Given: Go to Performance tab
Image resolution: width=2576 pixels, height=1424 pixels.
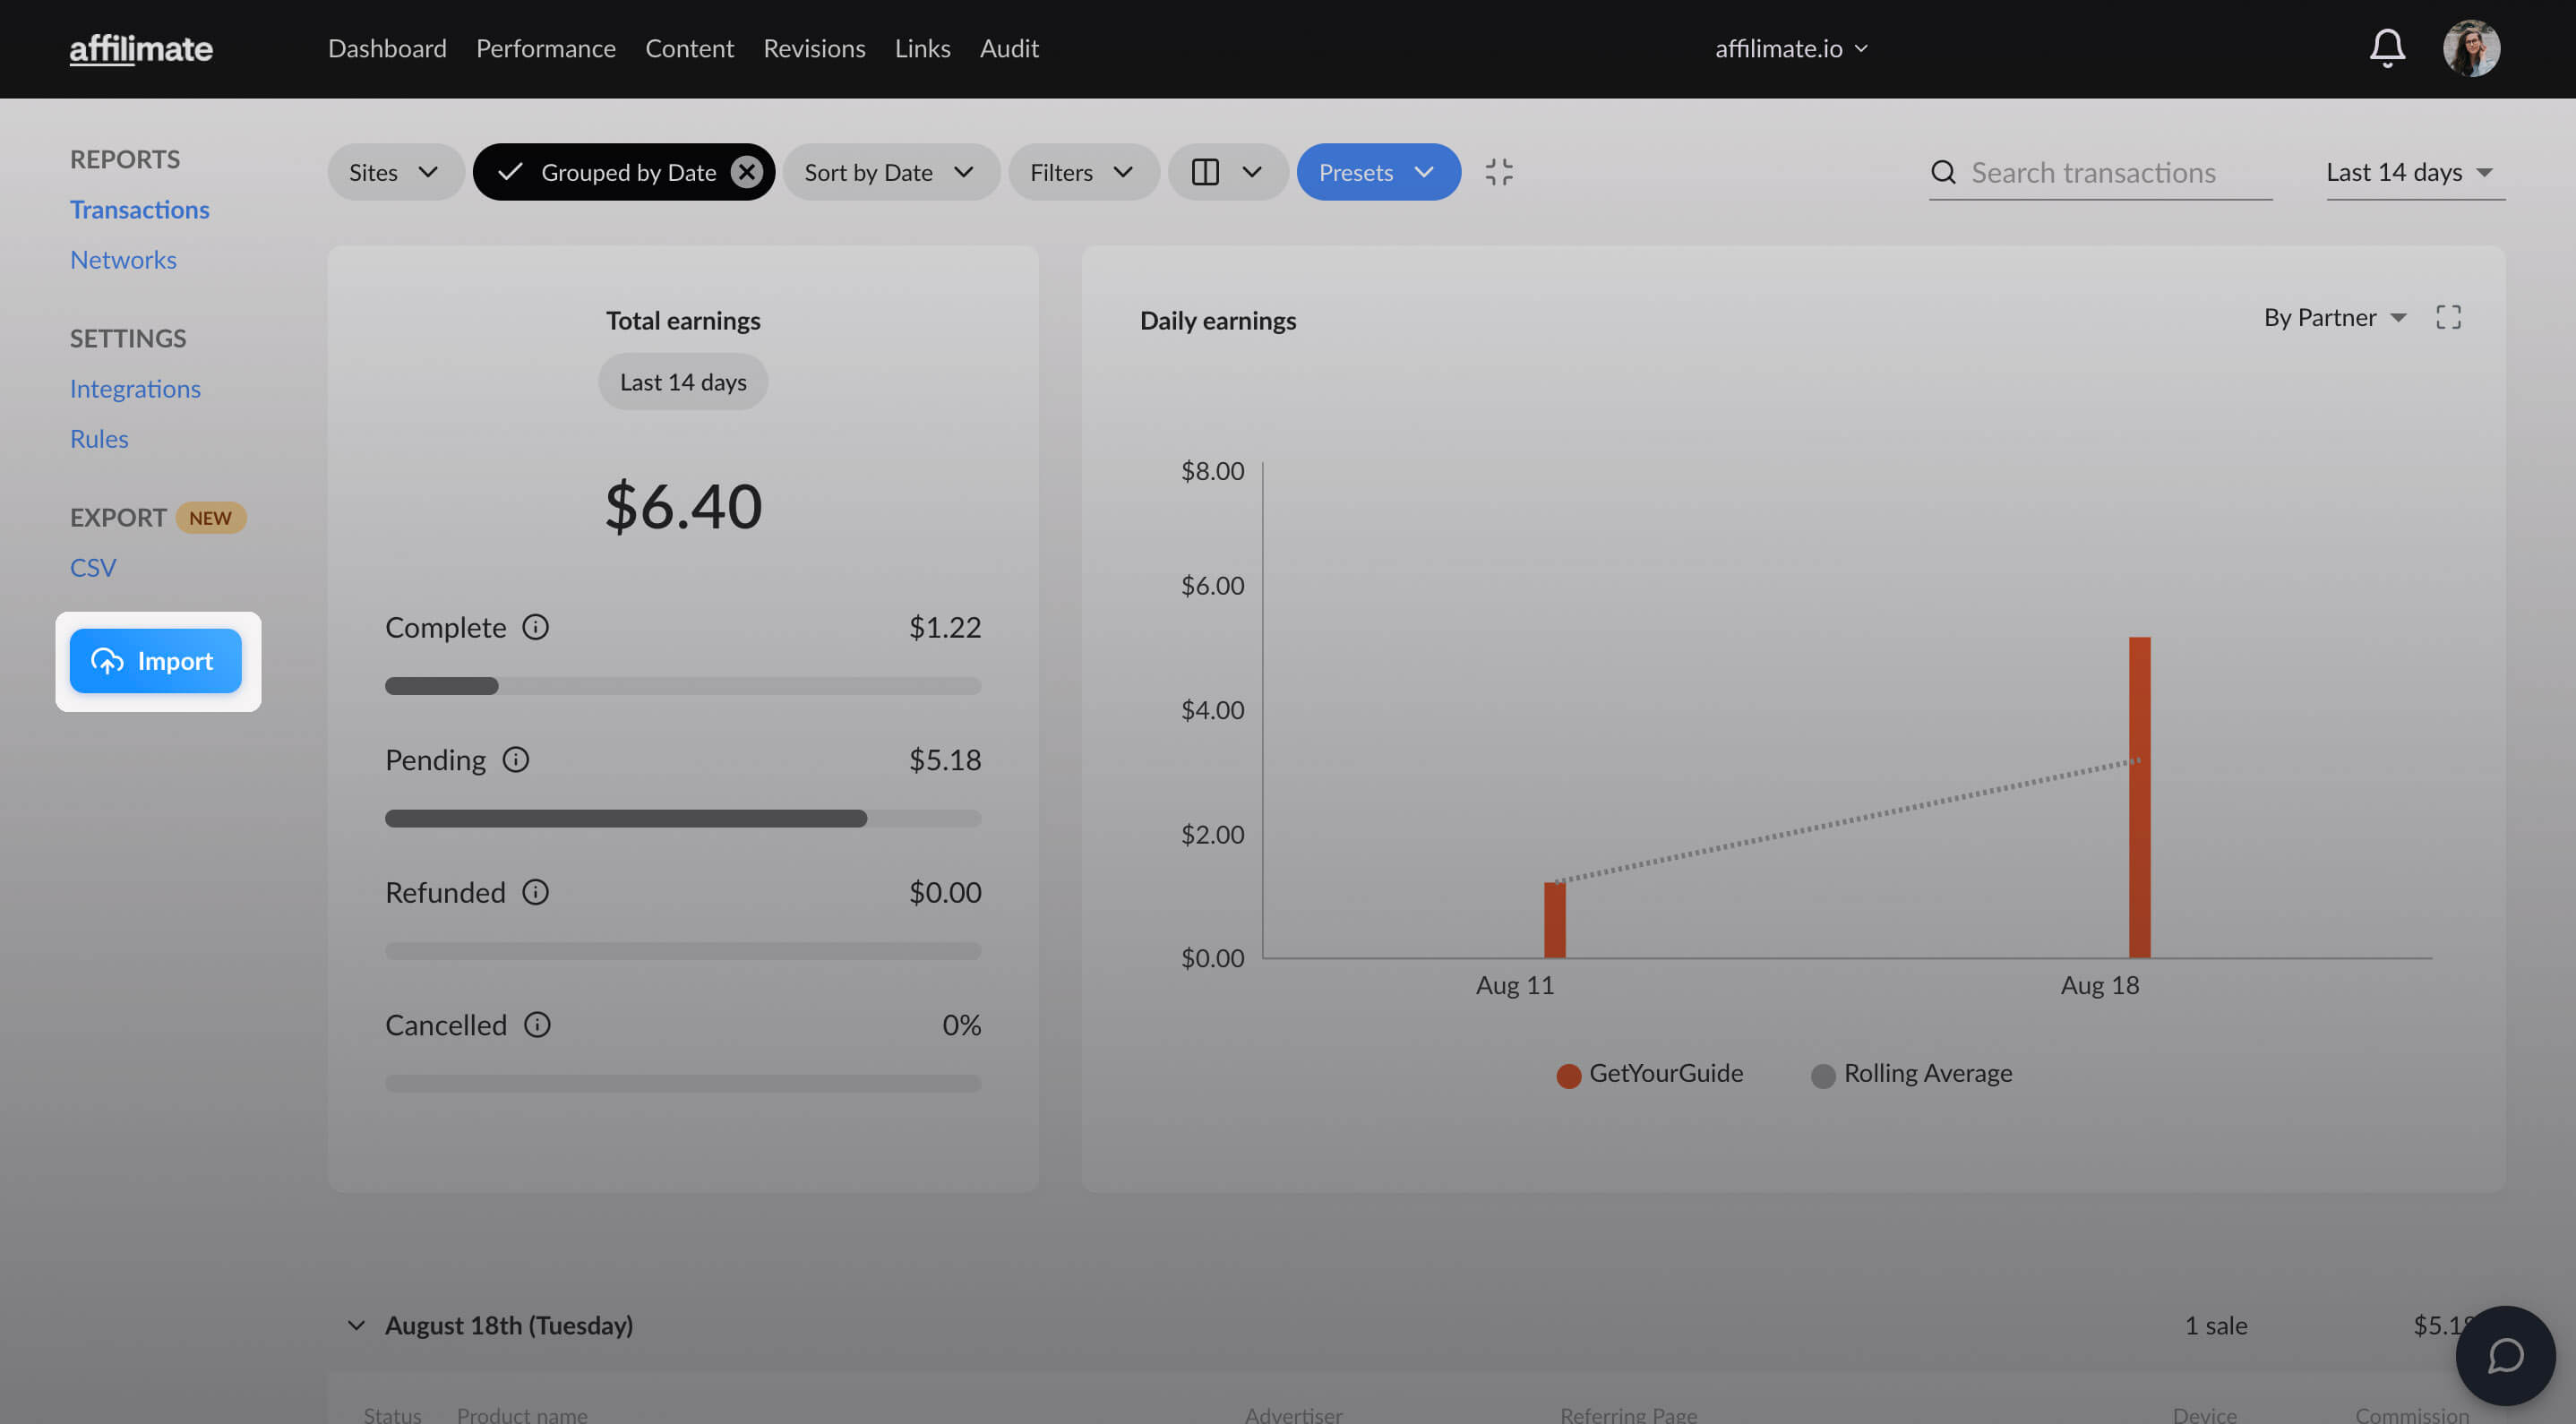Looking at the screenshot, I should [x=546, y=48].
